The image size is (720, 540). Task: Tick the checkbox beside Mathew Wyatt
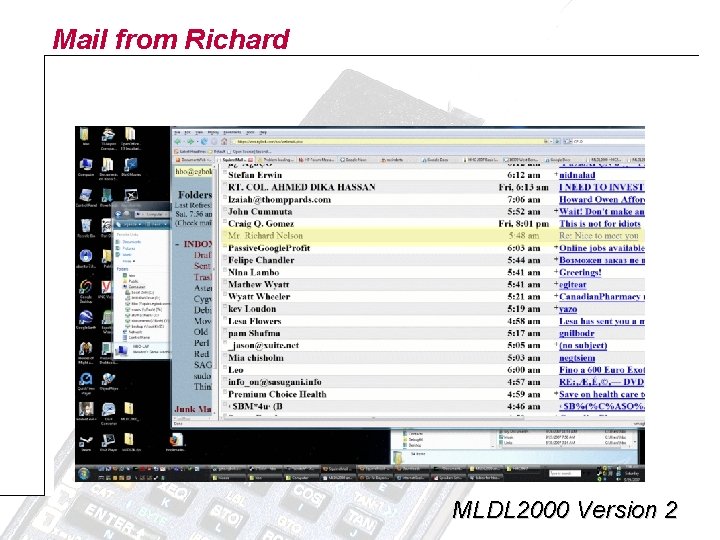[225, 284]
